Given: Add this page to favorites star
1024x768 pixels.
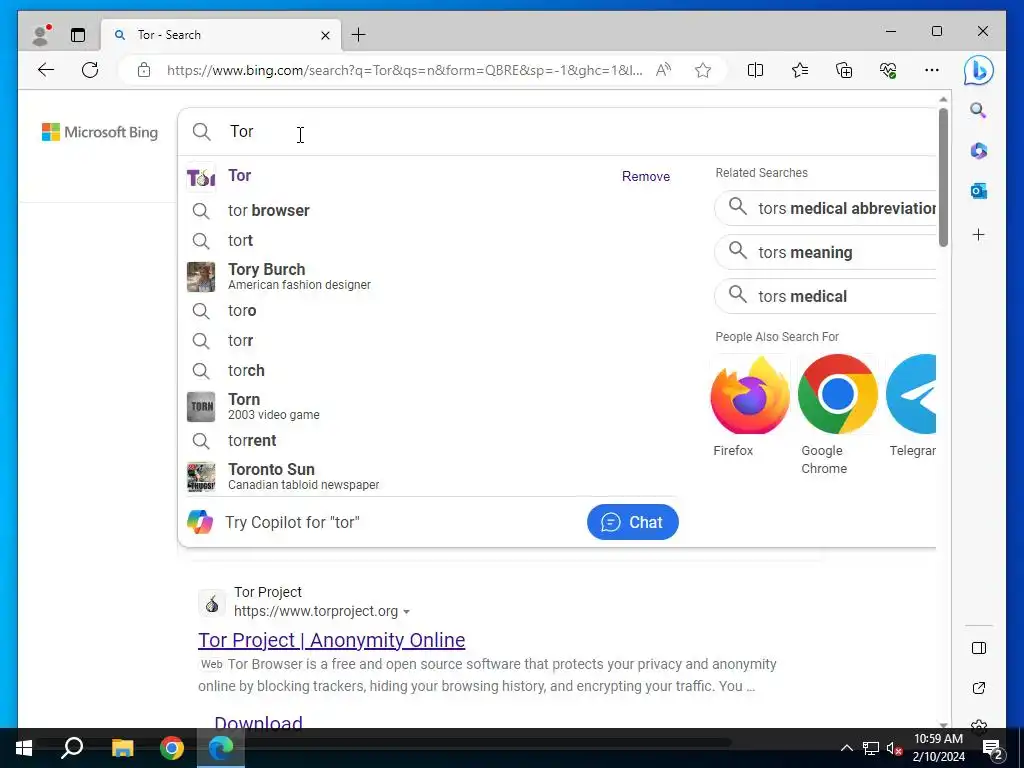Looking at the screenshot, I should point(703,70).
